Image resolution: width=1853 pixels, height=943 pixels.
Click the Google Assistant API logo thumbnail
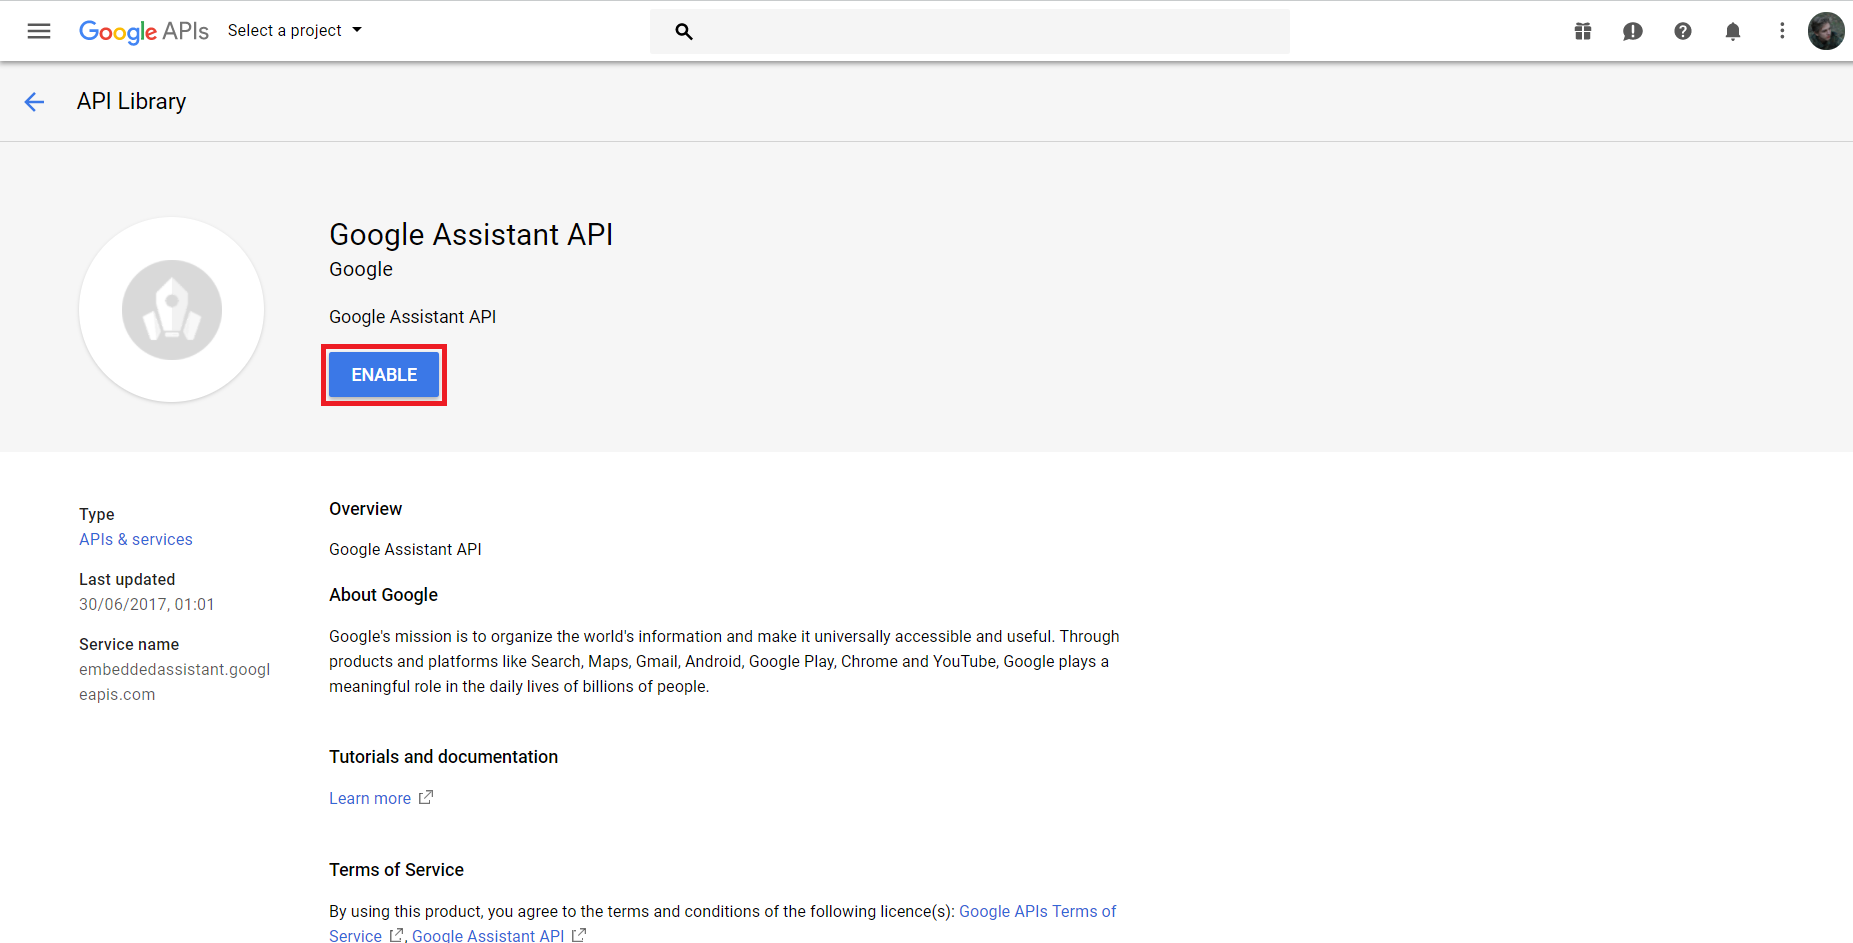[x=172, y=310]
